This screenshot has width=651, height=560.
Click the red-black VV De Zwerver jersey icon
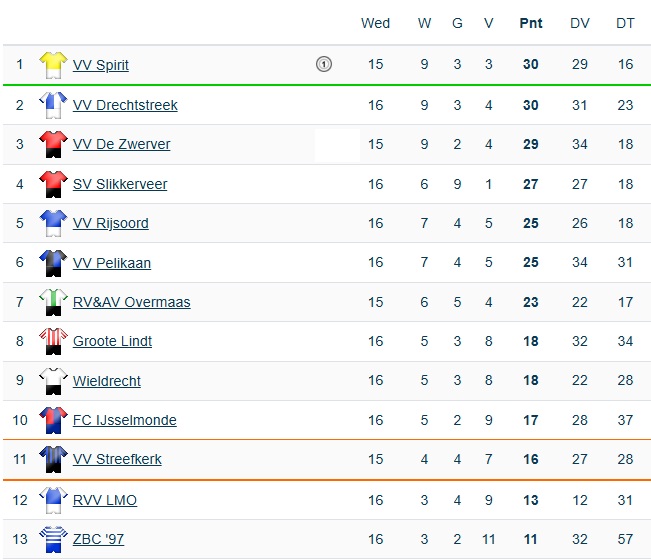[53, 144]
